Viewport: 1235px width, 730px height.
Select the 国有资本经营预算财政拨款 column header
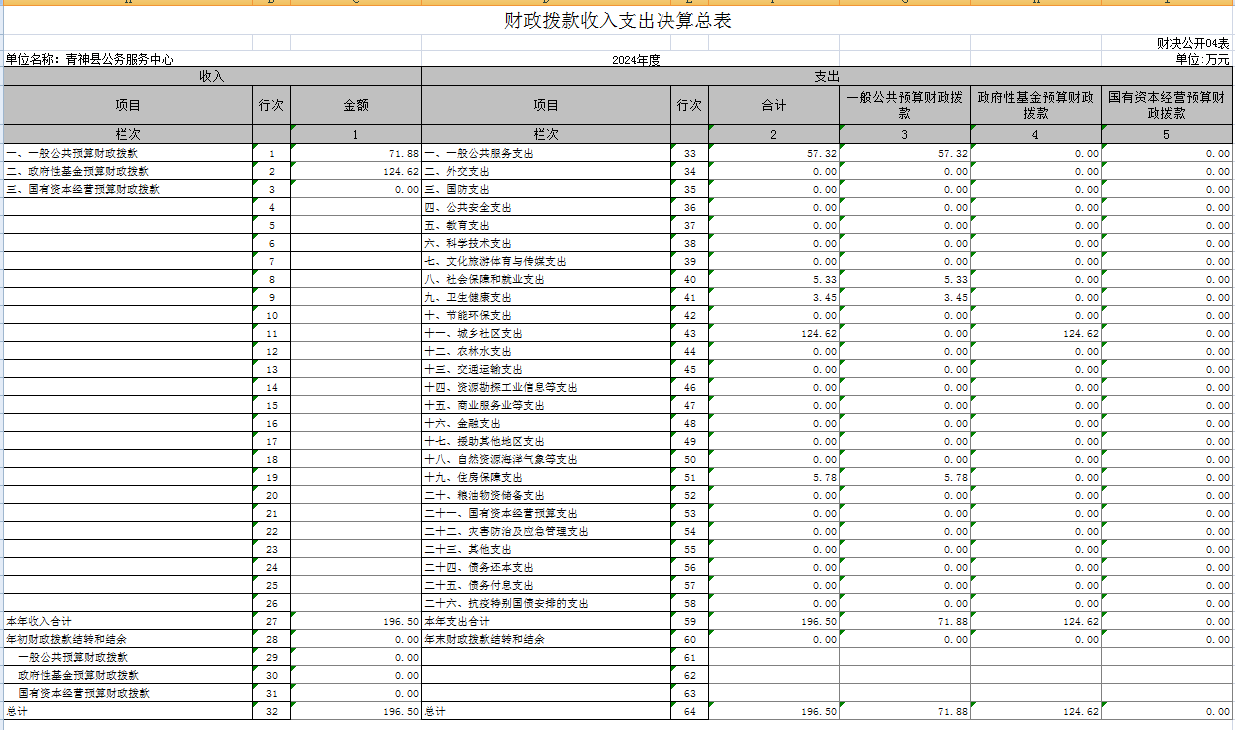(x=1166, y=105)
